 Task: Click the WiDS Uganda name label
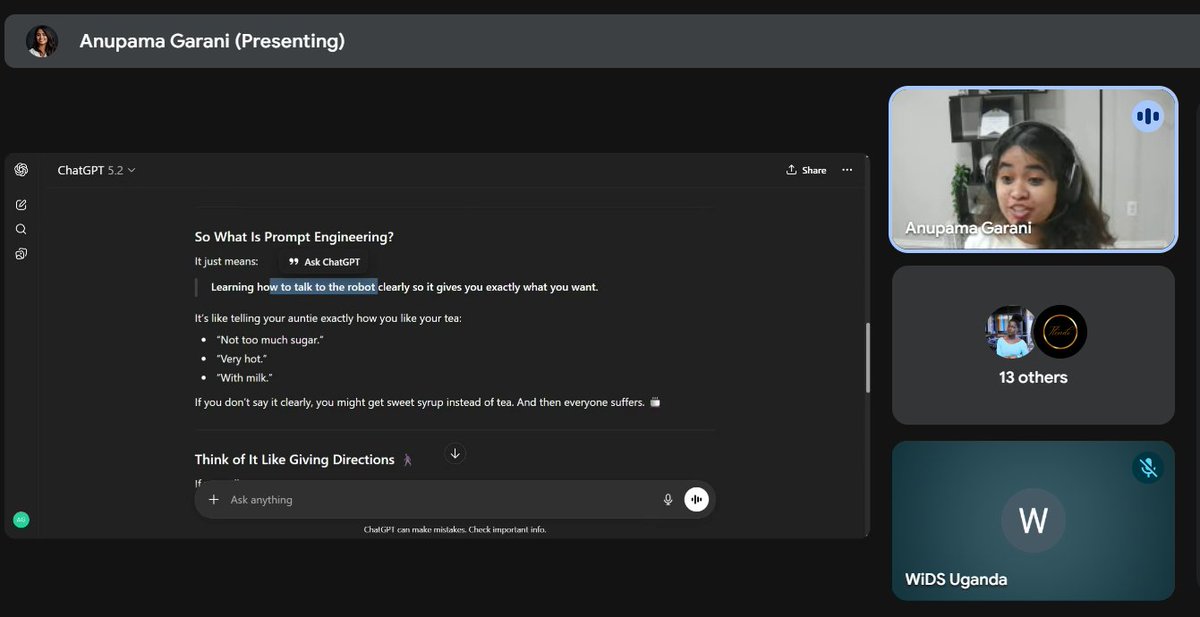[957, 579]
